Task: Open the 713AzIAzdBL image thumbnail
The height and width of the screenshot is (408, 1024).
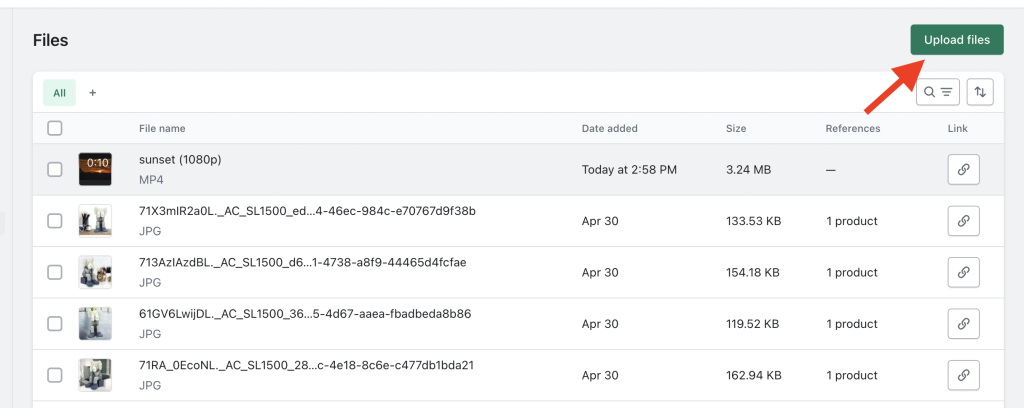Action: (95, 272)
